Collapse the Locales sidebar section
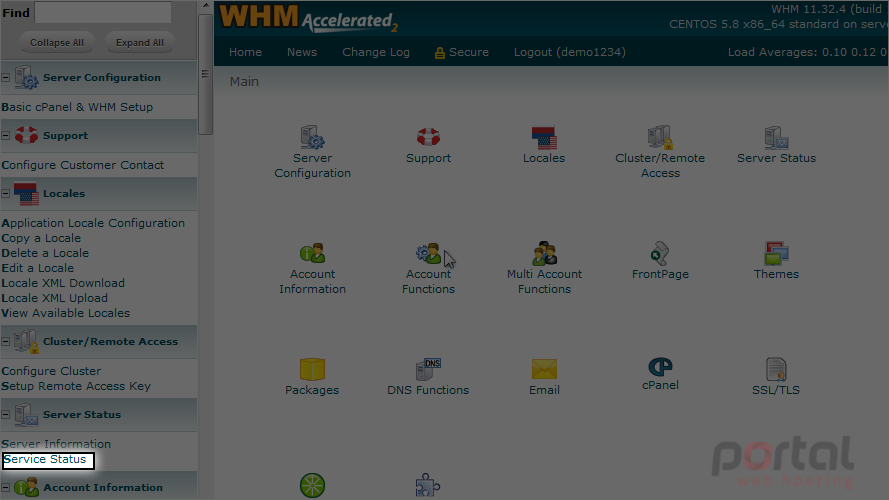 6,193
